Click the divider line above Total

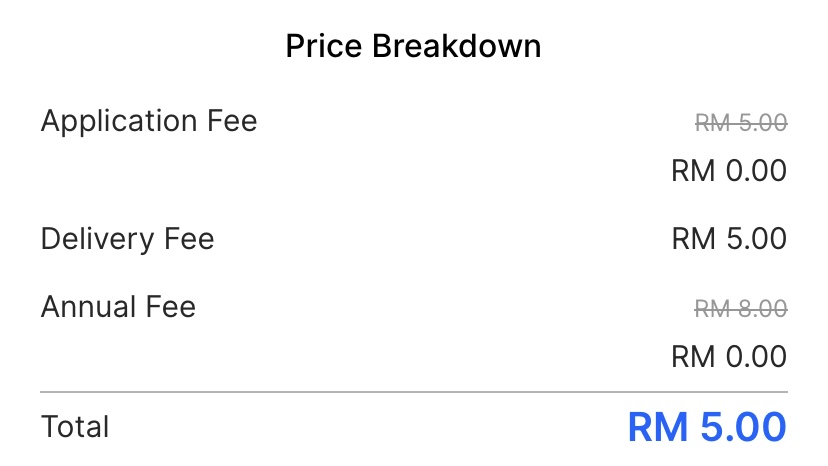click(413, 392)
